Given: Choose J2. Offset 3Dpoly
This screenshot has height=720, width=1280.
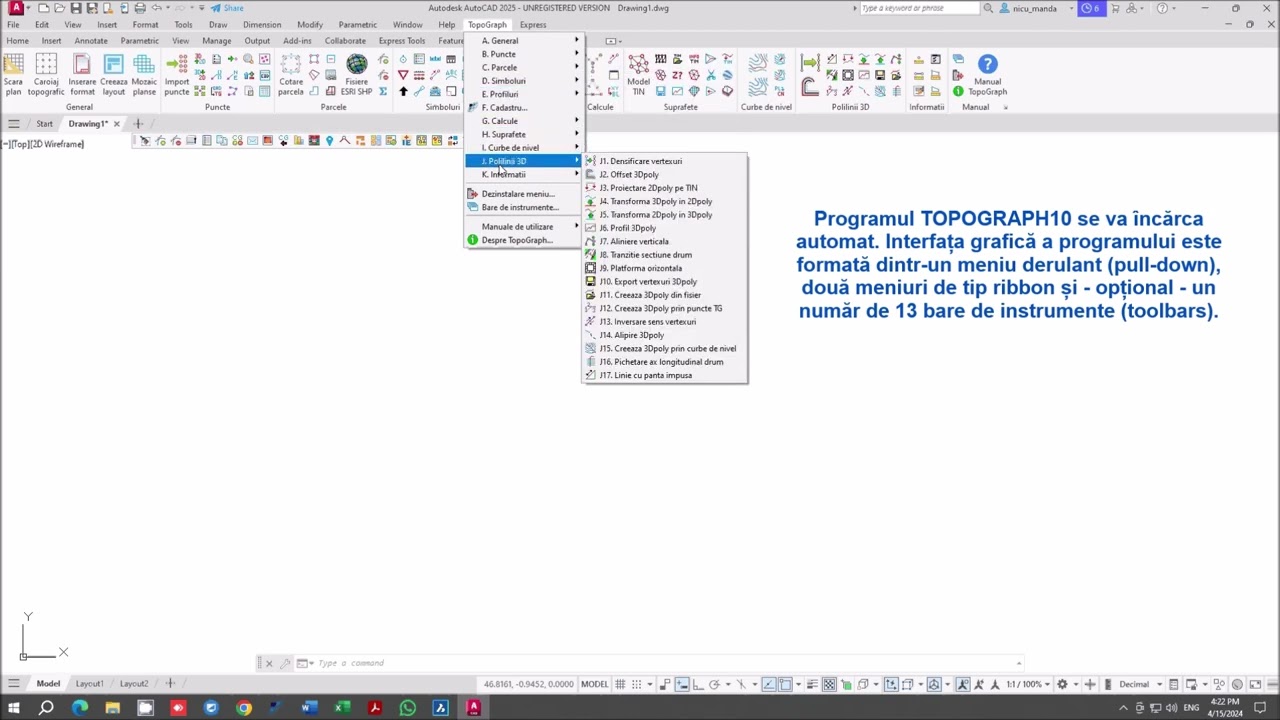Looking at the screenshot, I should click(x=665, y=174).
